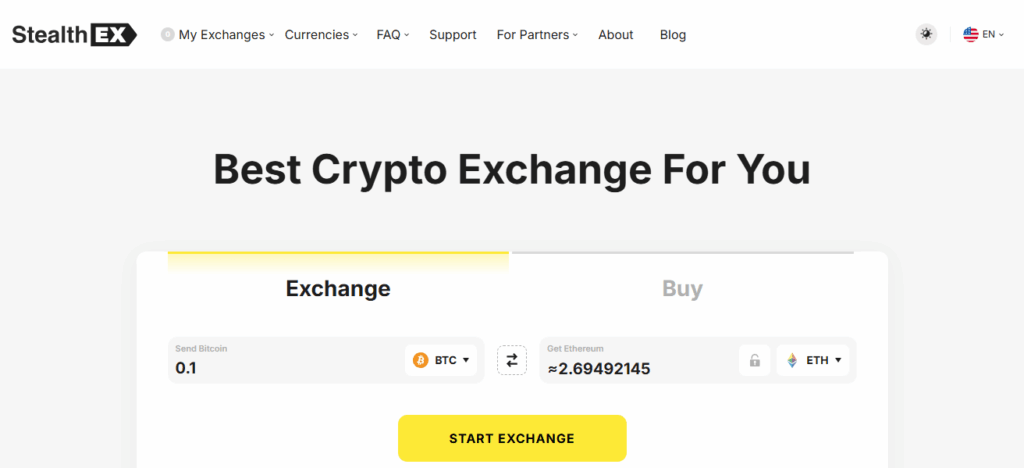Select the Exchange tab
This screenshot has height=468, width=1024.
click(x=338, y=289)
